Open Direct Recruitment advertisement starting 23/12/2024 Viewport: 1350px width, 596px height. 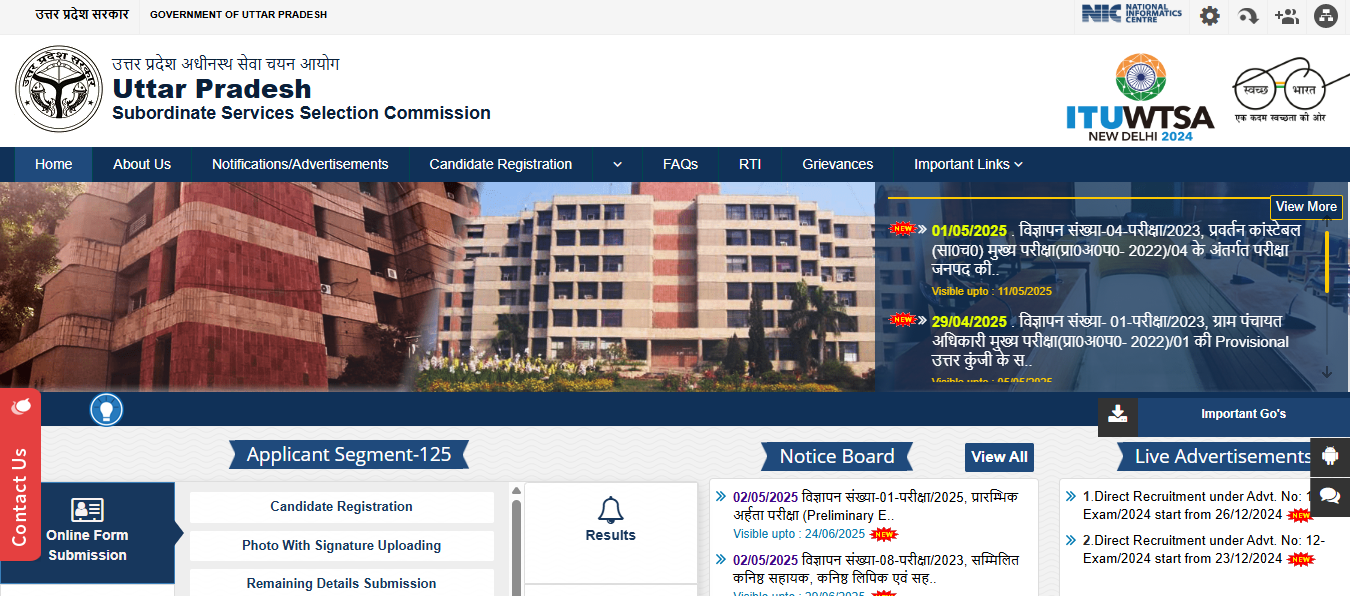[x=1203, y=549]
